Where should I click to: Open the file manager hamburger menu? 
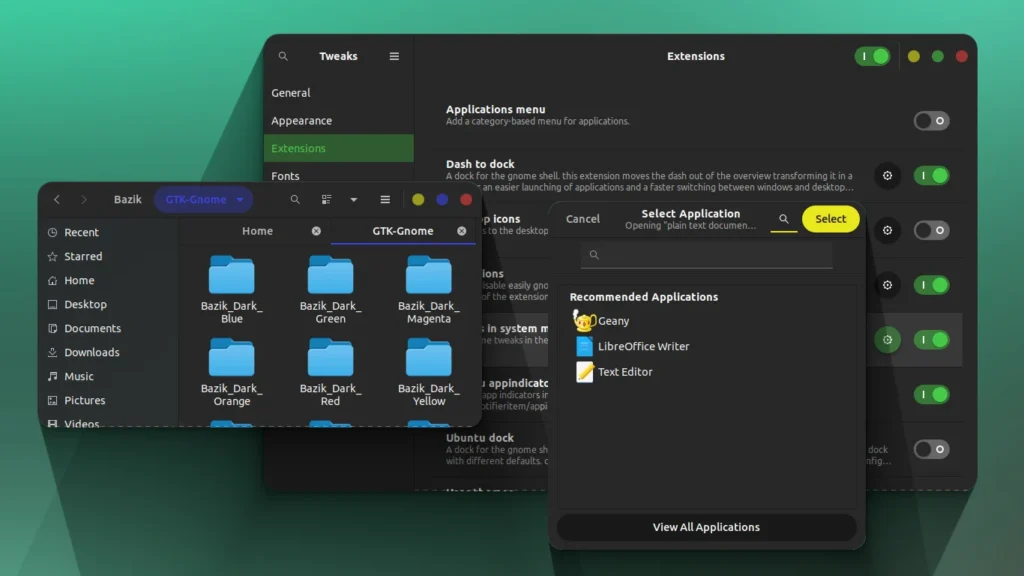(x=385, y=200)
